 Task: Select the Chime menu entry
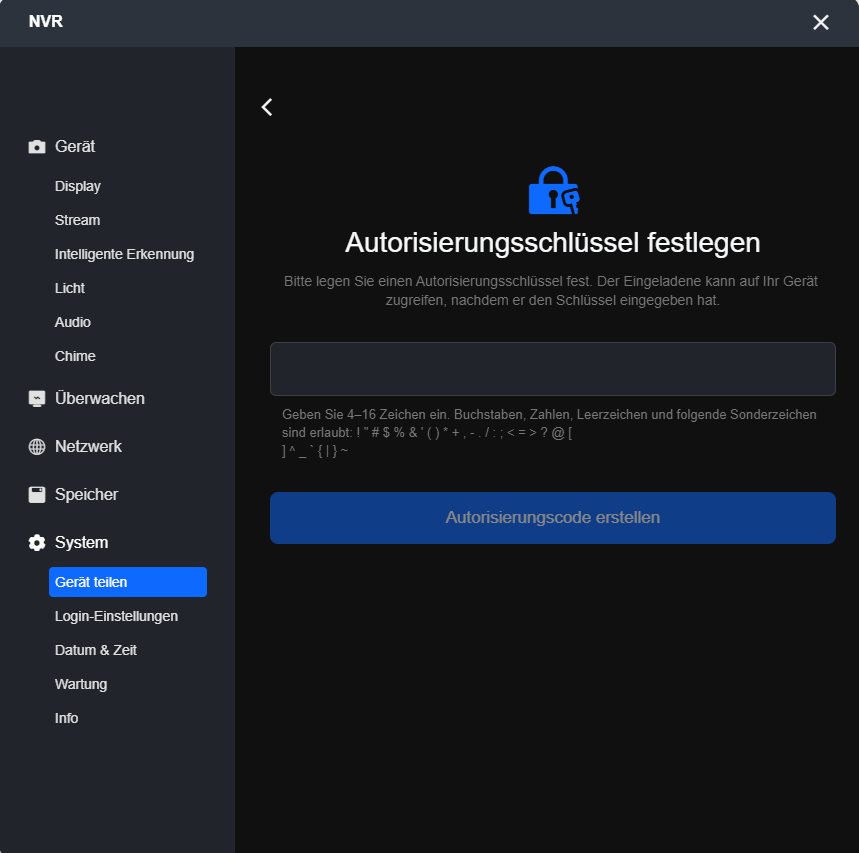tap(75, 356)
